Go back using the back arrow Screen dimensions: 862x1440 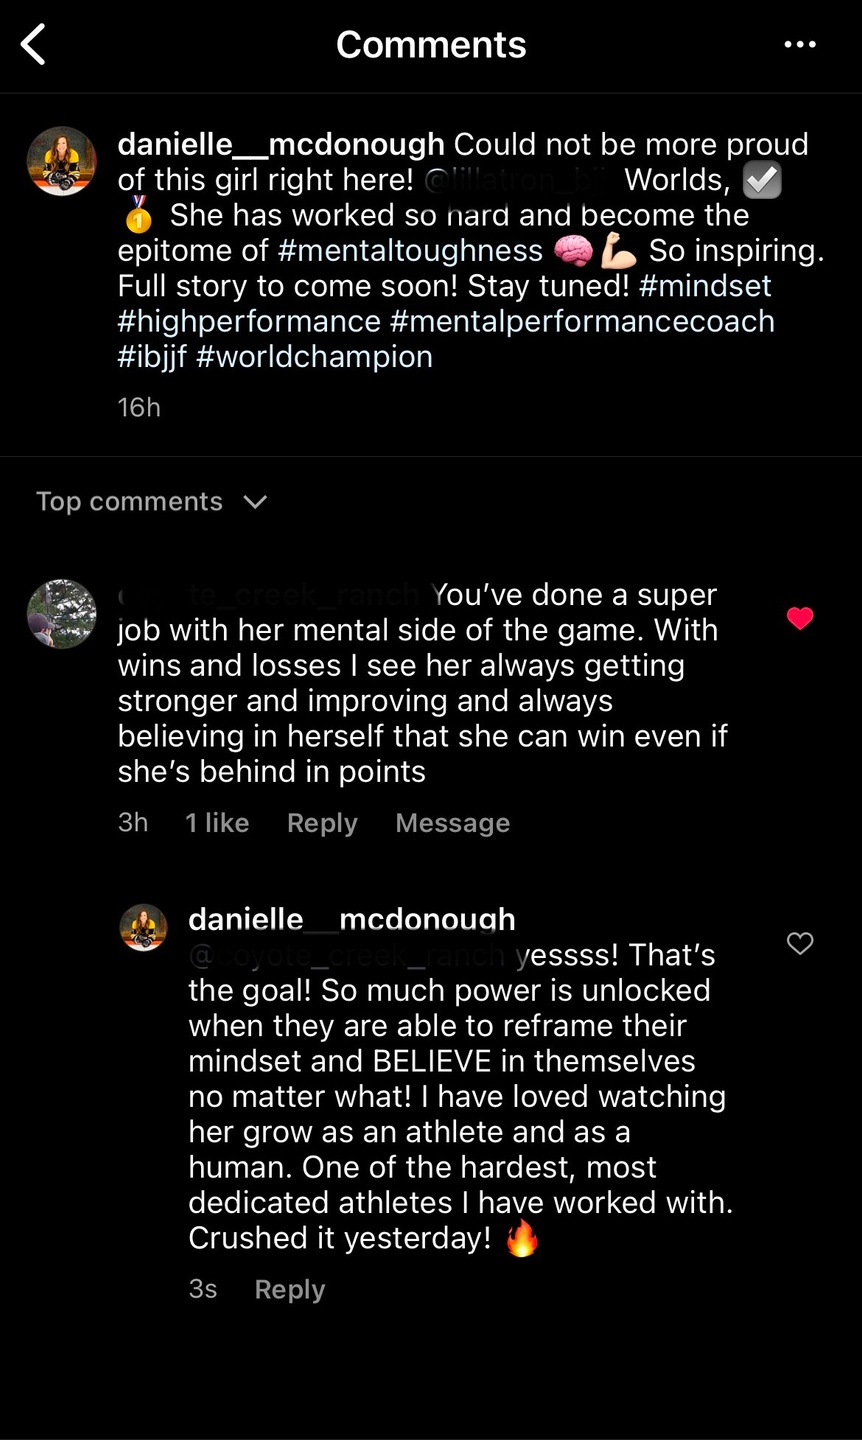click(34, 45)
